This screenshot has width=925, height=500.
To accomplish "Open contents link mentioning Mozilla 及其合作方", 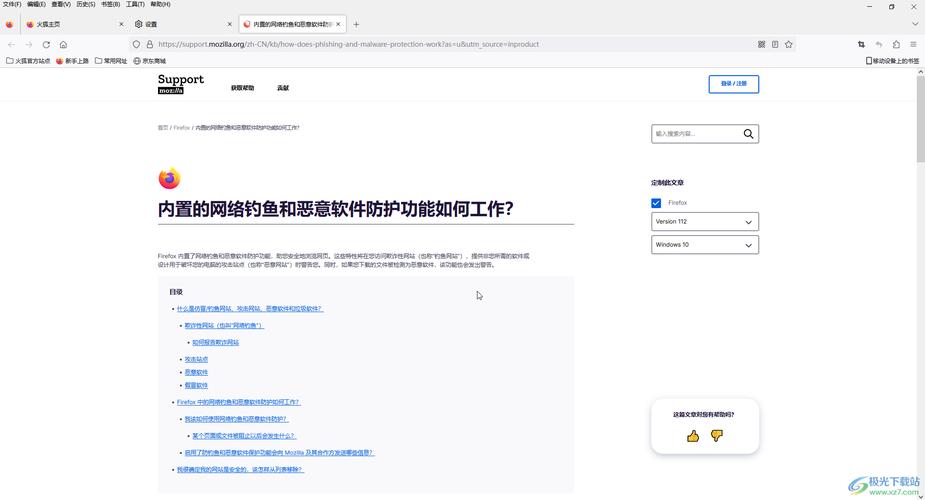I will tap(279, 453).
